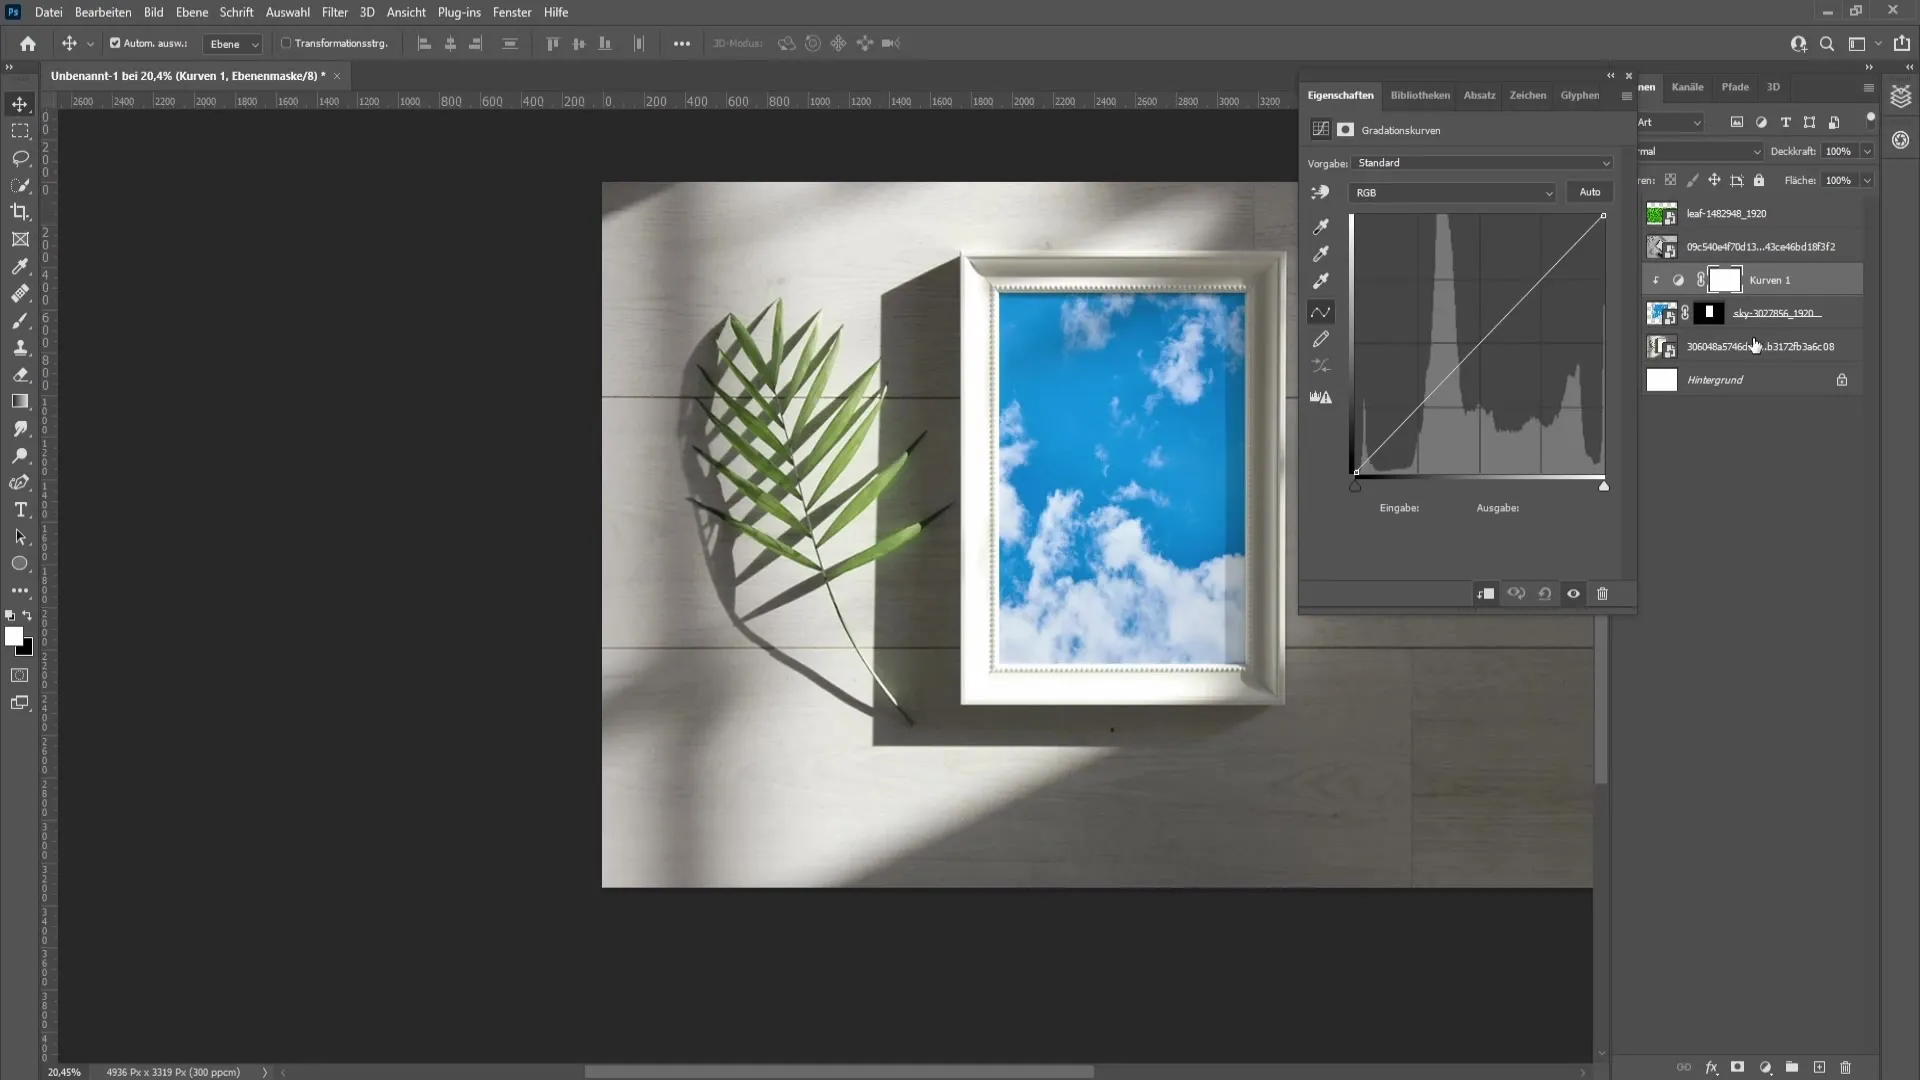Click the Deckkraft 100% value field

click(x=1838, y=151)
